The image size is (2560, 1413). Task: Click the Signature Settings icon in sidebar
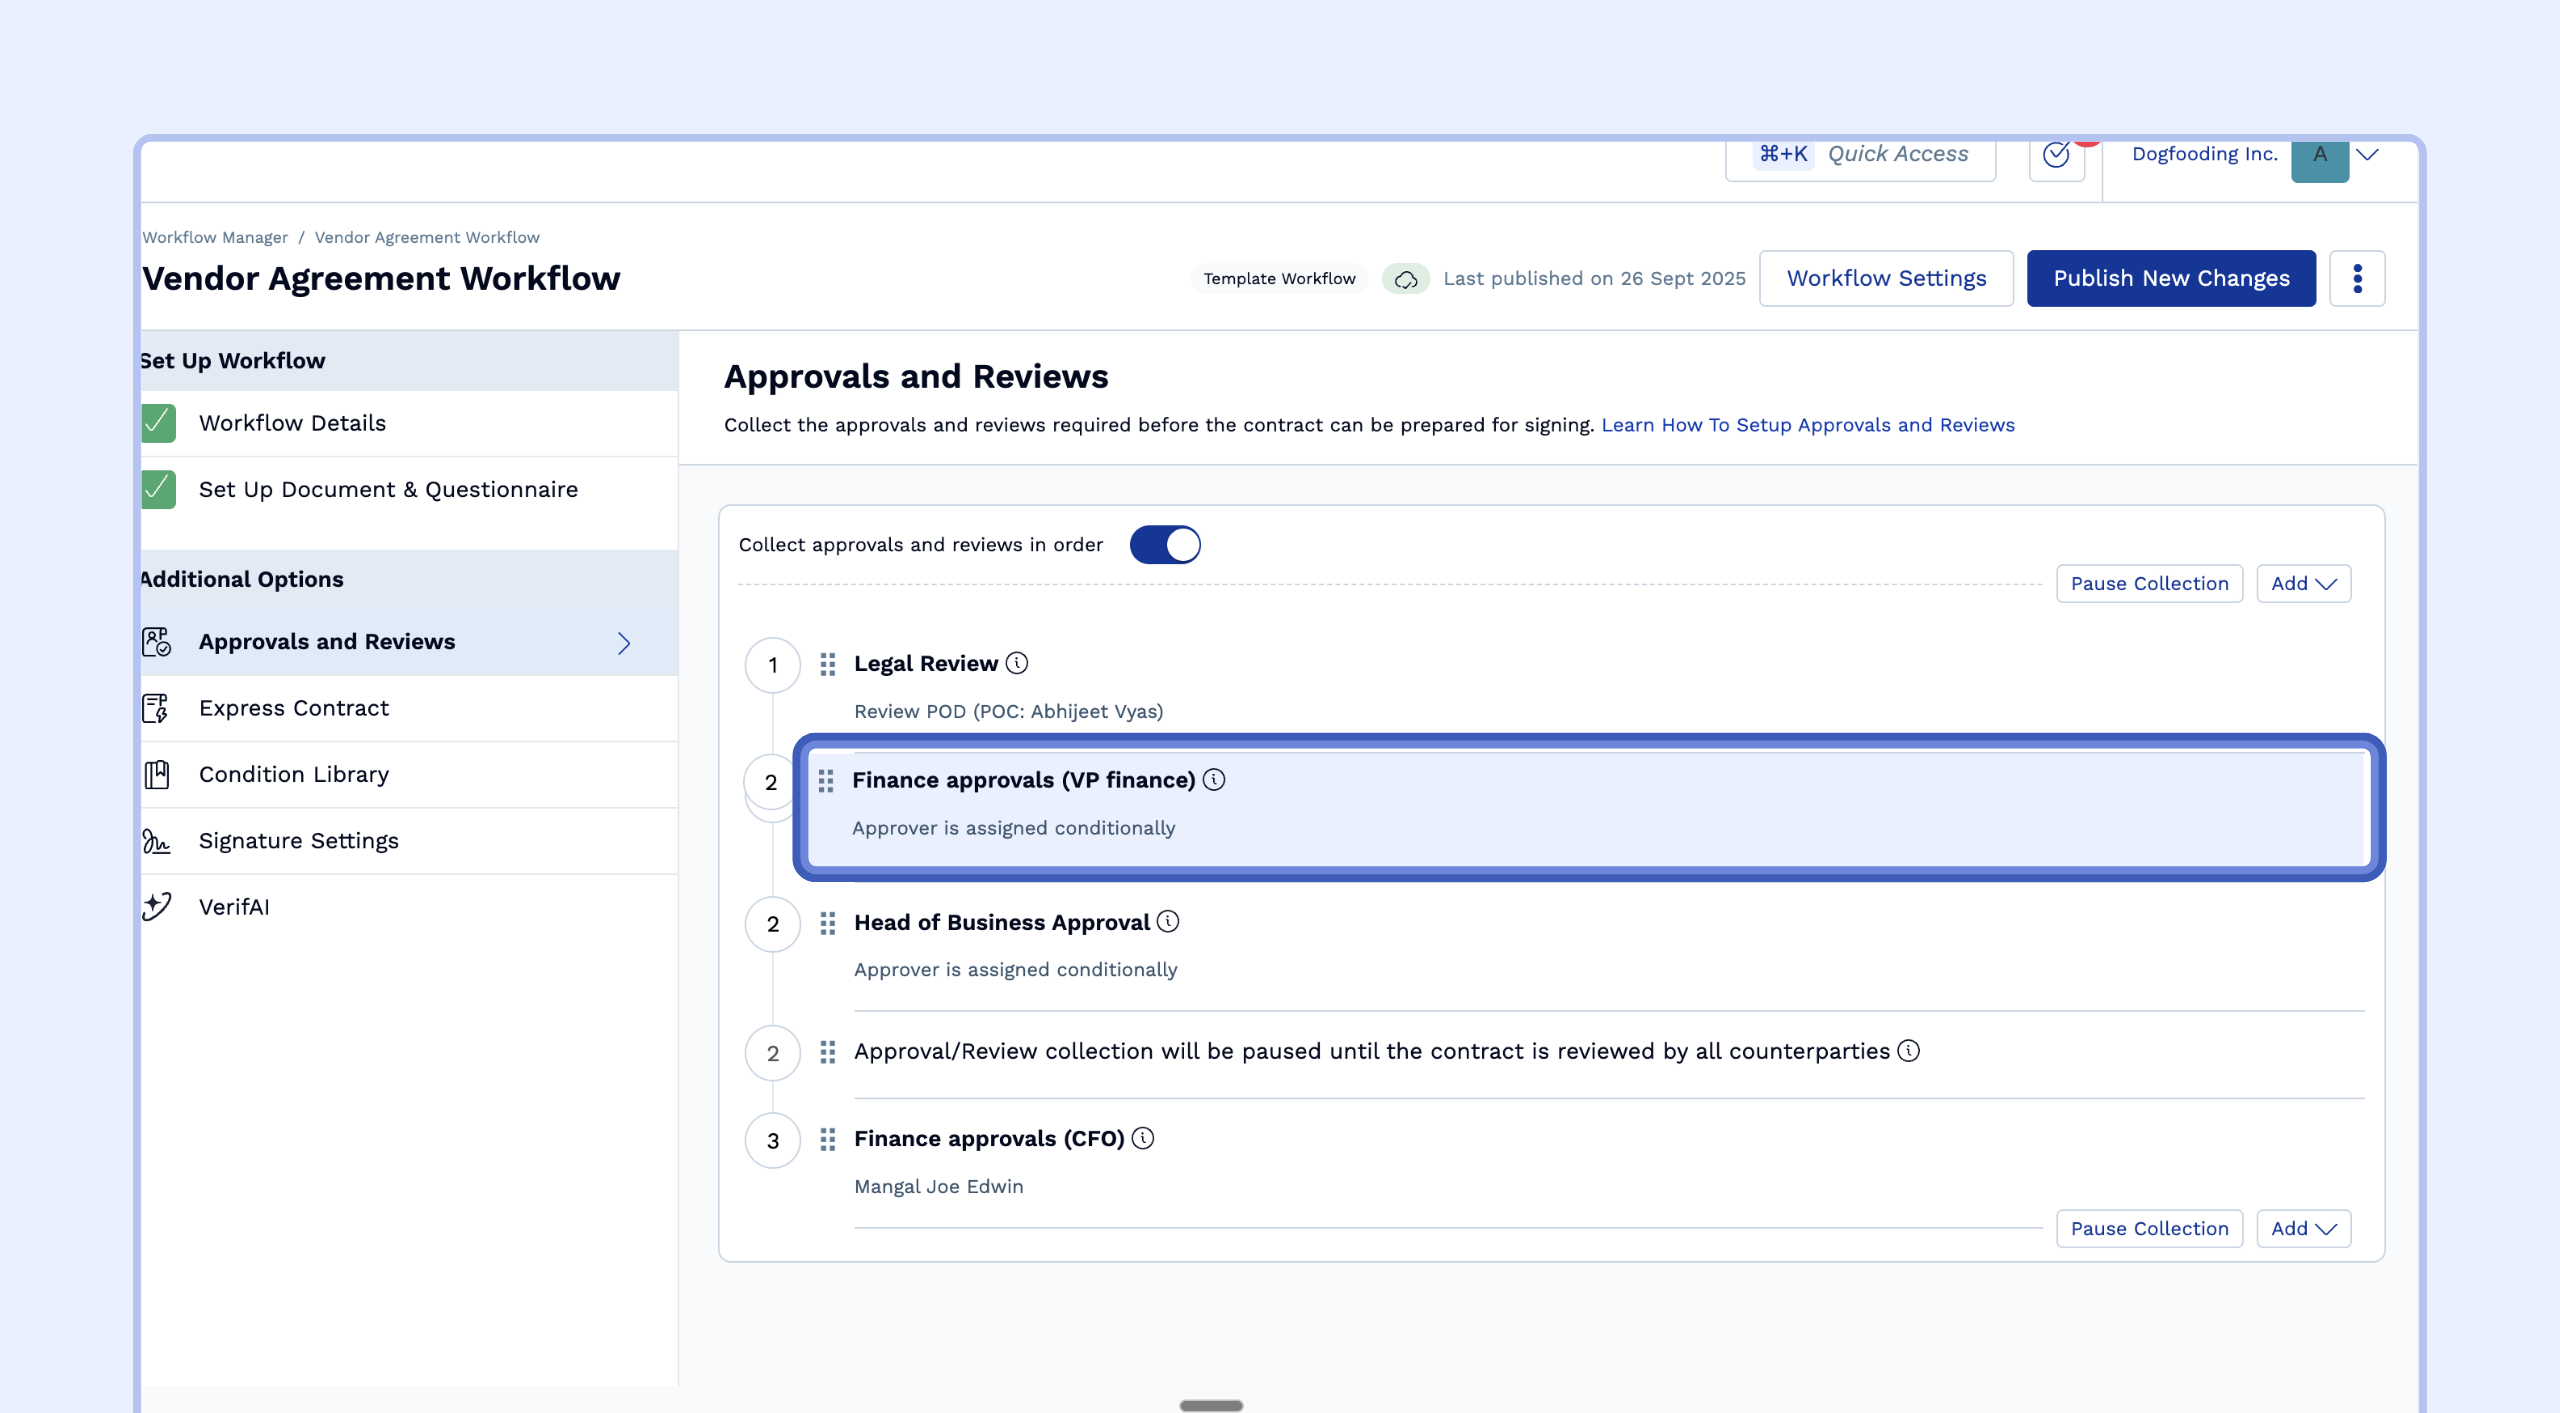point(156,841)
